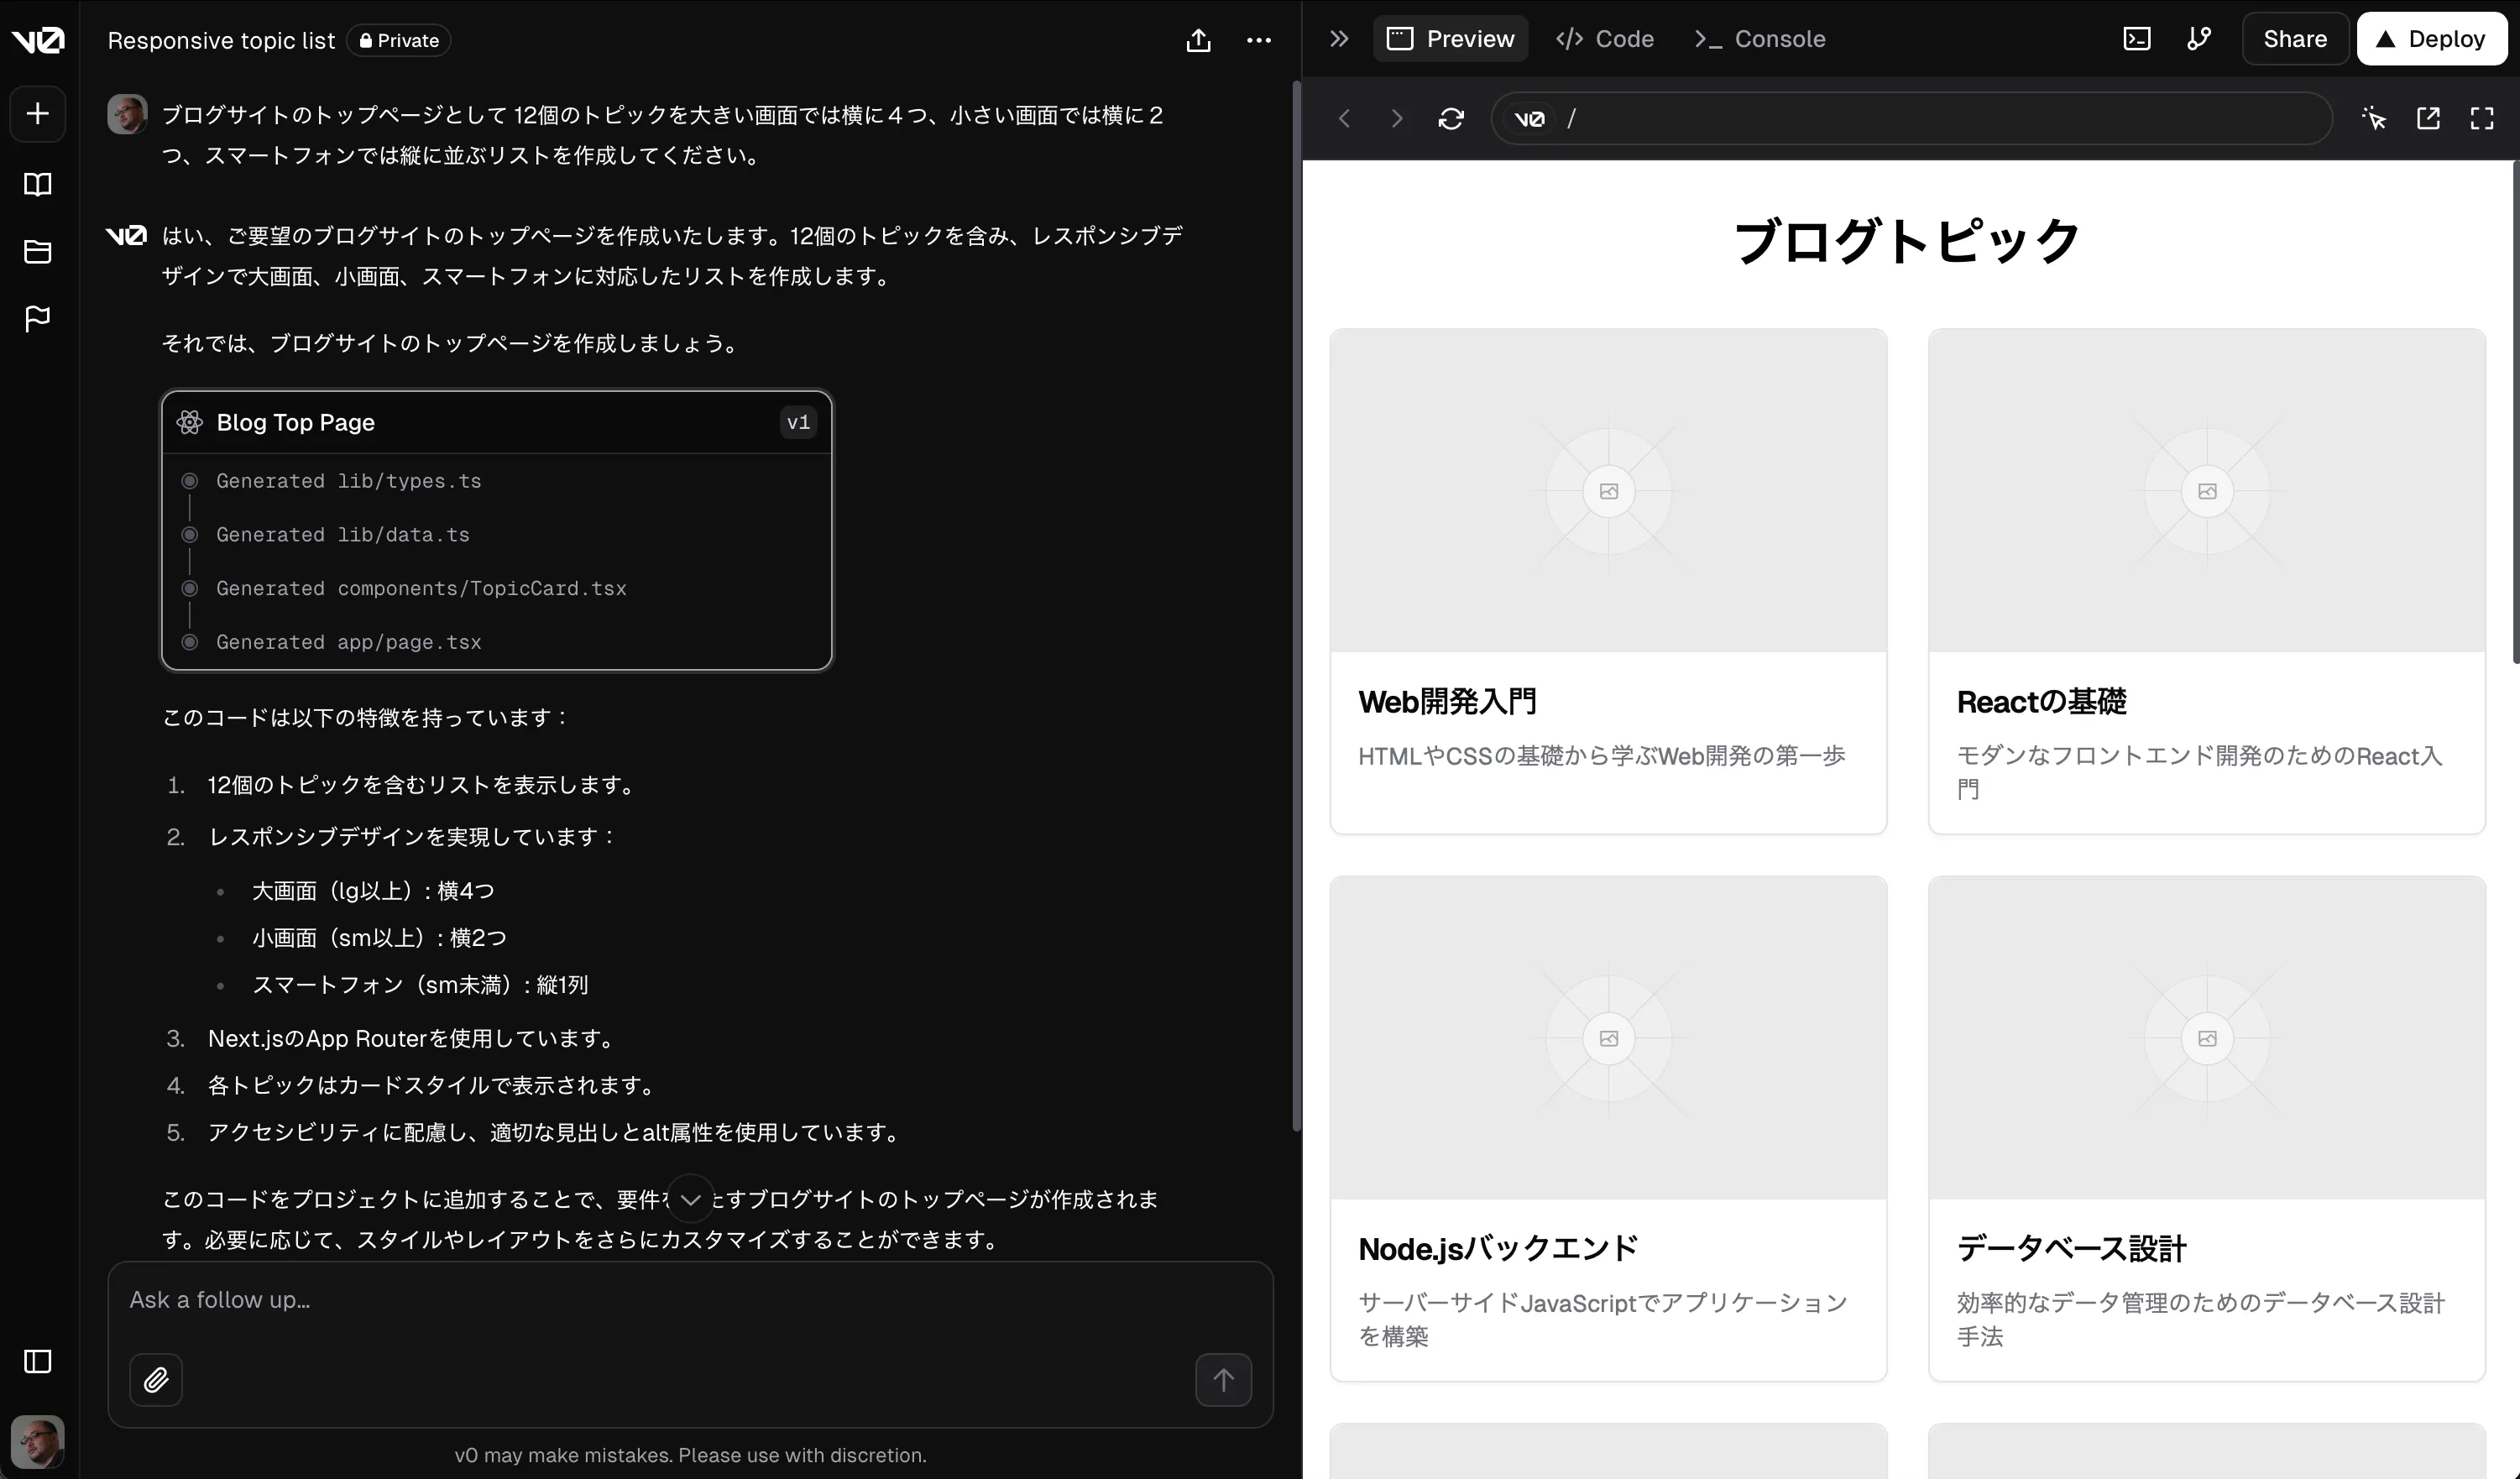
Task: Click the user message avatar in chat
Action: pyautogui.click(x=127, y=114)
